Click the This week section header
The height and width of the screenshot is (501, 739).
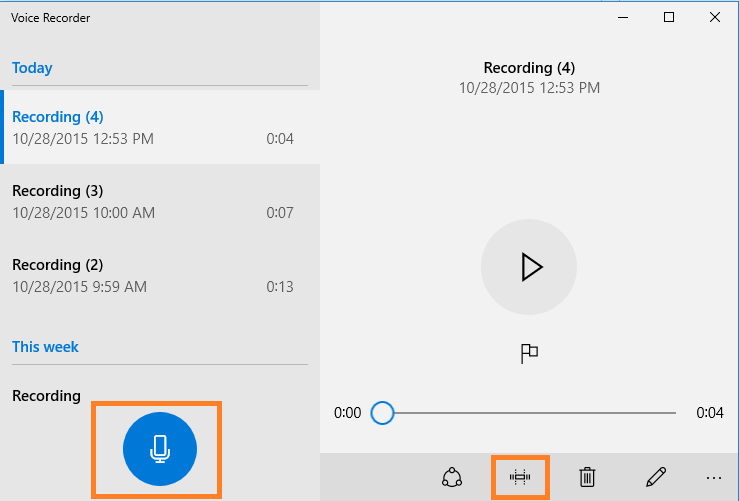click(45, 347)
